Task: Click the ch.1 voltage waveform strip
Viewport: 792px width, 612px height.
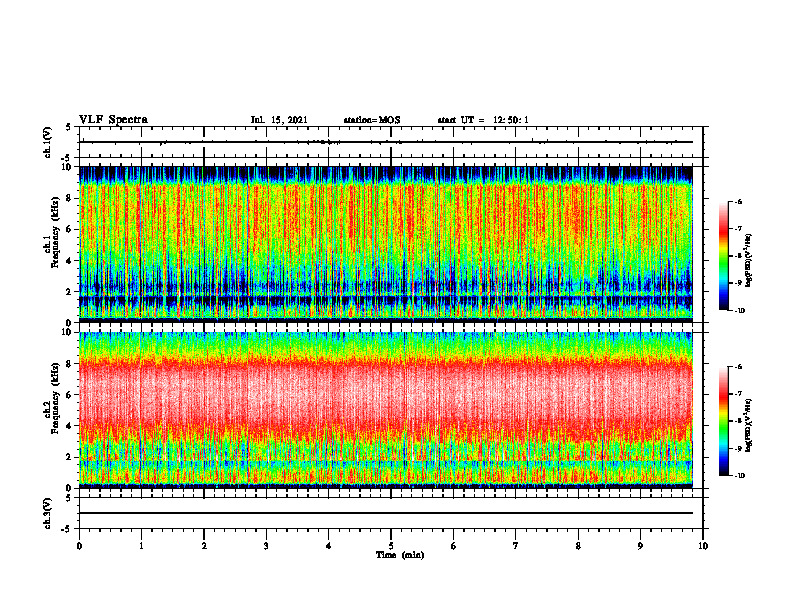Action: click(391, 142)
